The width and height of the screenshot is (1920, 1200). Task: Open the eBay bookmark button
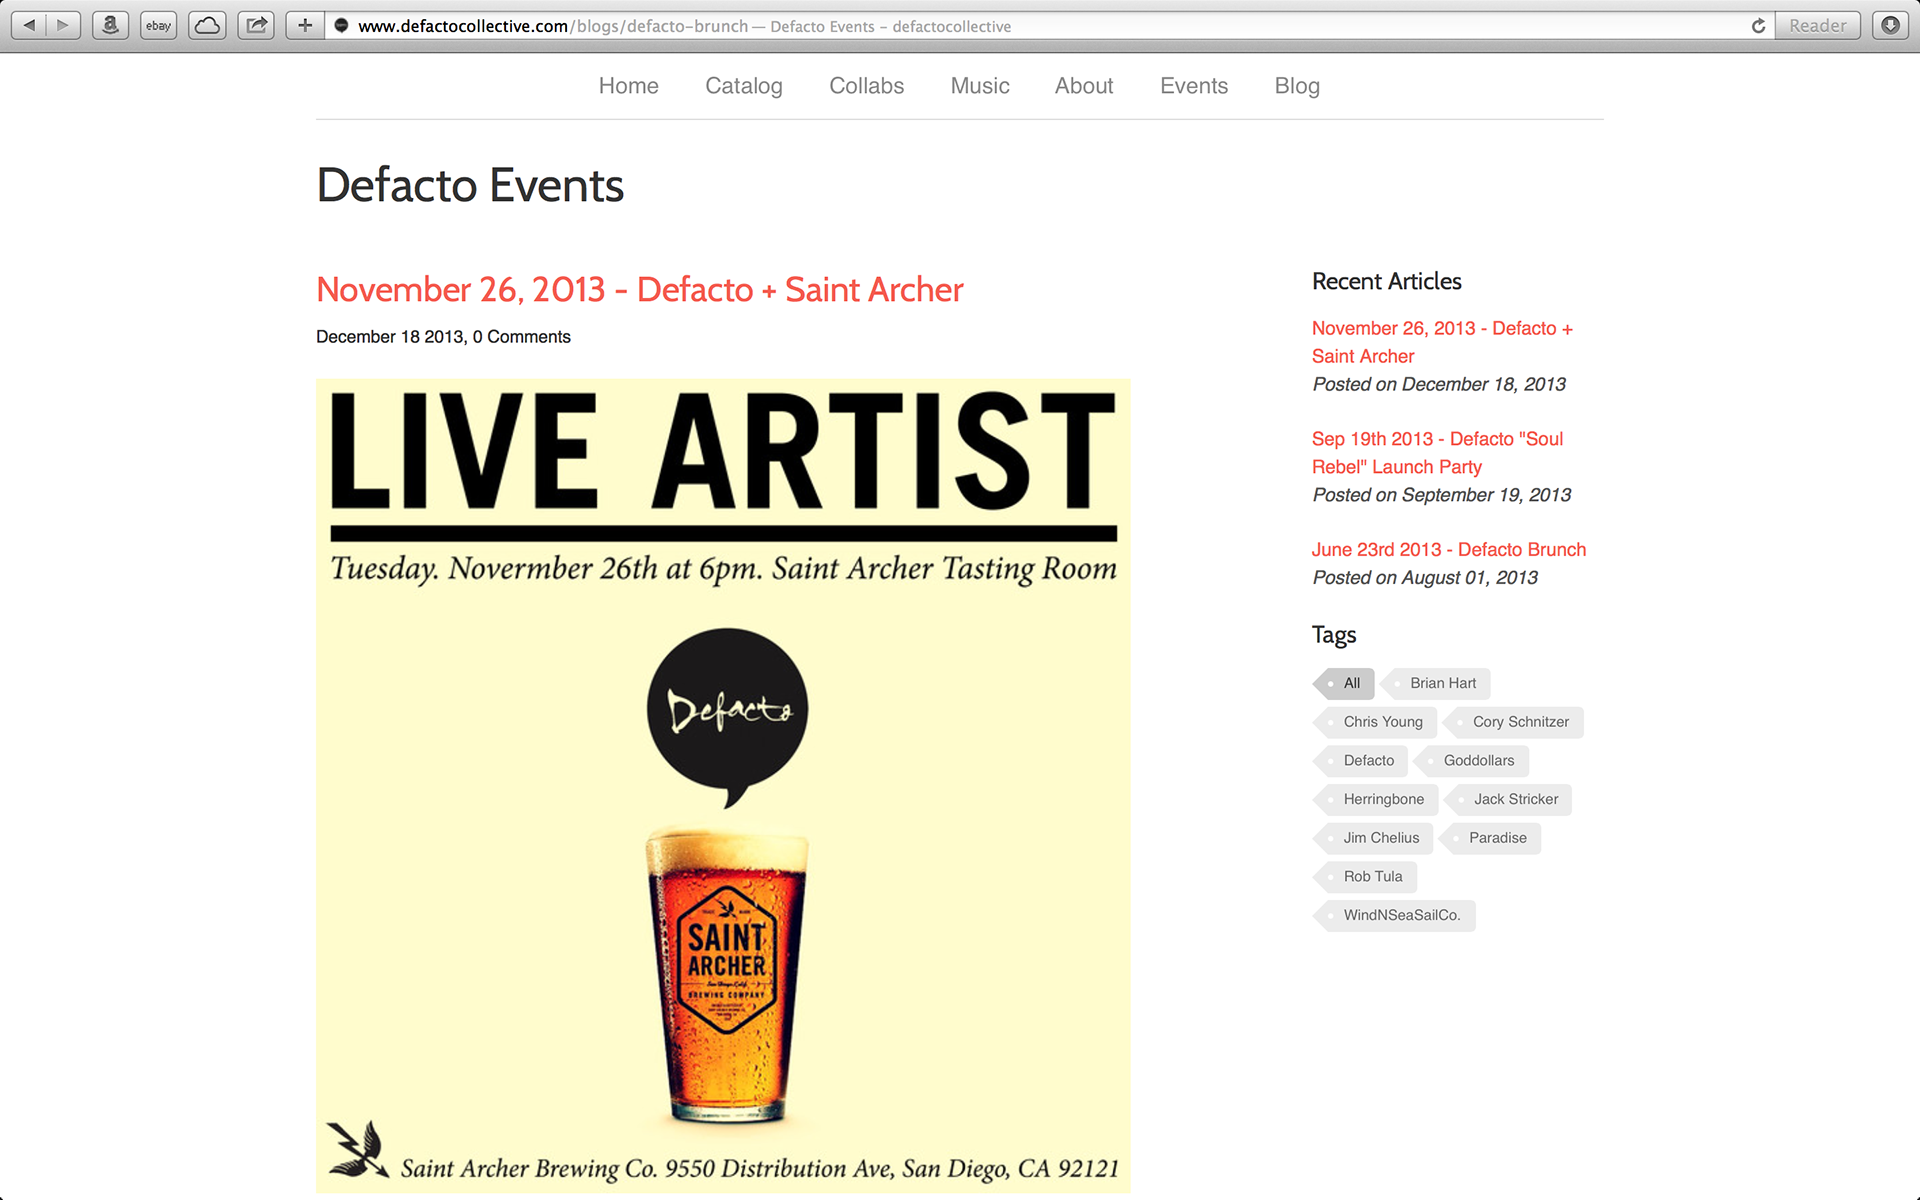coord(158,25)
